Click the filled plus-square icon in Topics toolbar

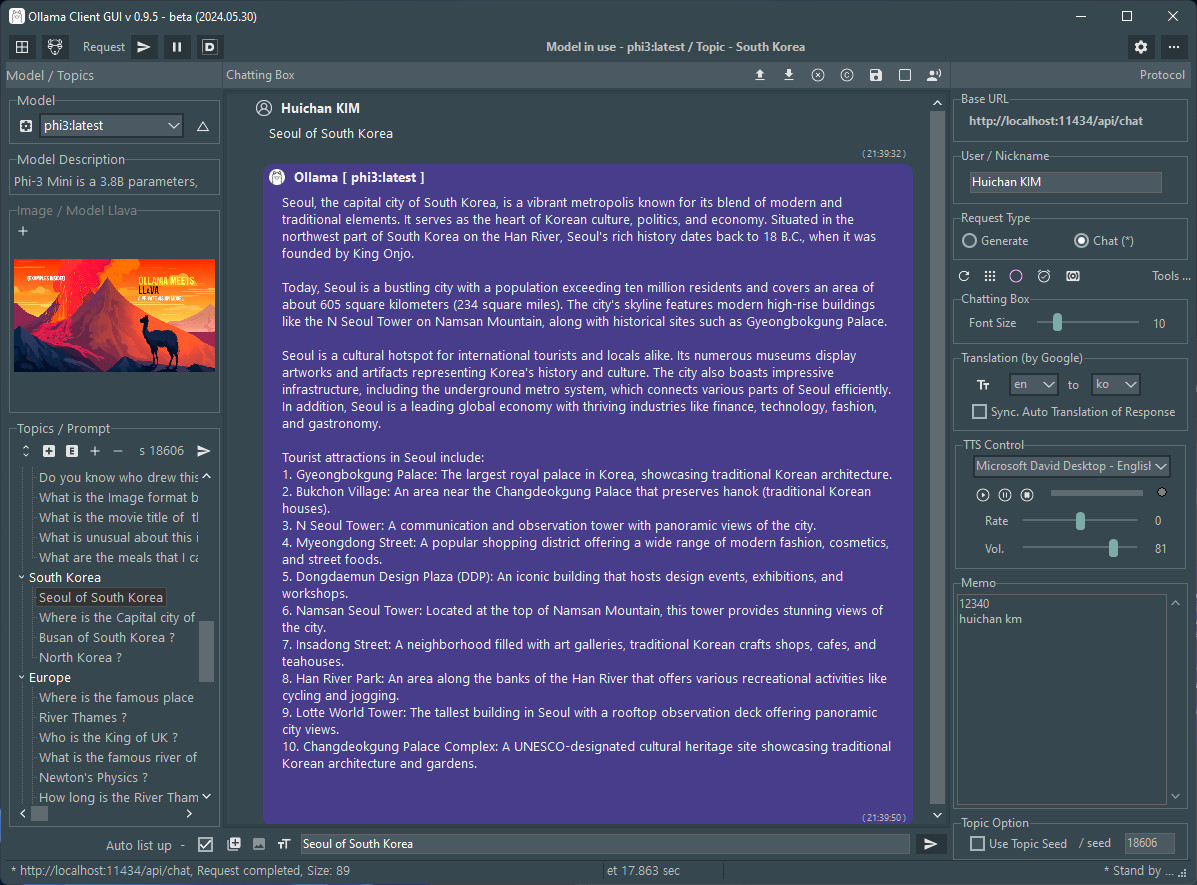pyautogui.click(x=49, y=451)
